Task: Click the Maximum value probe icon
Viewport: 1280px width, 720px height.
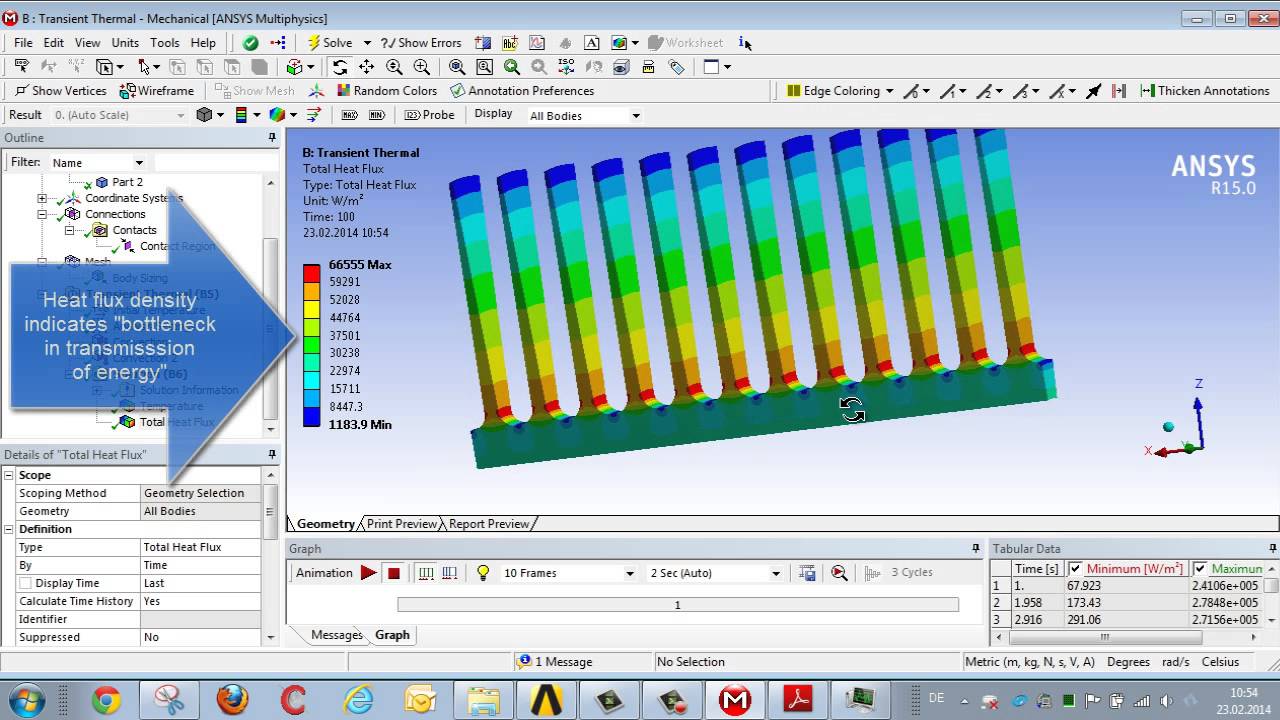Action: [350, 115]
